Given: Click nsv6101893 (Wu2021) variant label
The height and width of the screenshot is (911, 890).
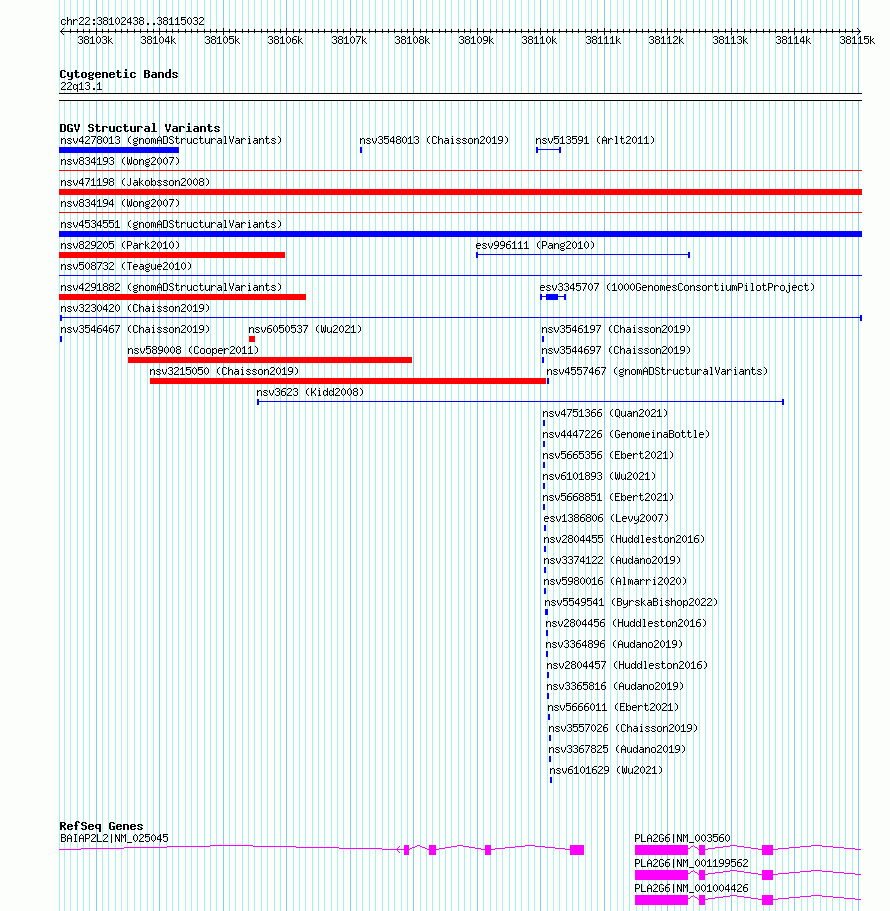Looking at the screenshot, I should (x=599, y=476).
